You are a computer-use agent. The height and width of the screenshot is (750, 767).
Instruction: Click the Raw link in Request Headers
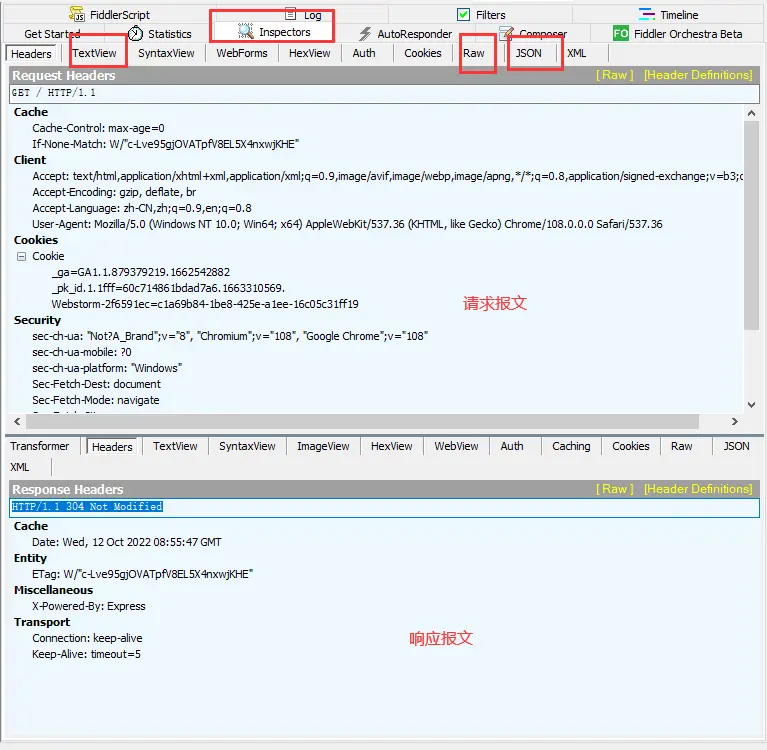pos(614,75)
